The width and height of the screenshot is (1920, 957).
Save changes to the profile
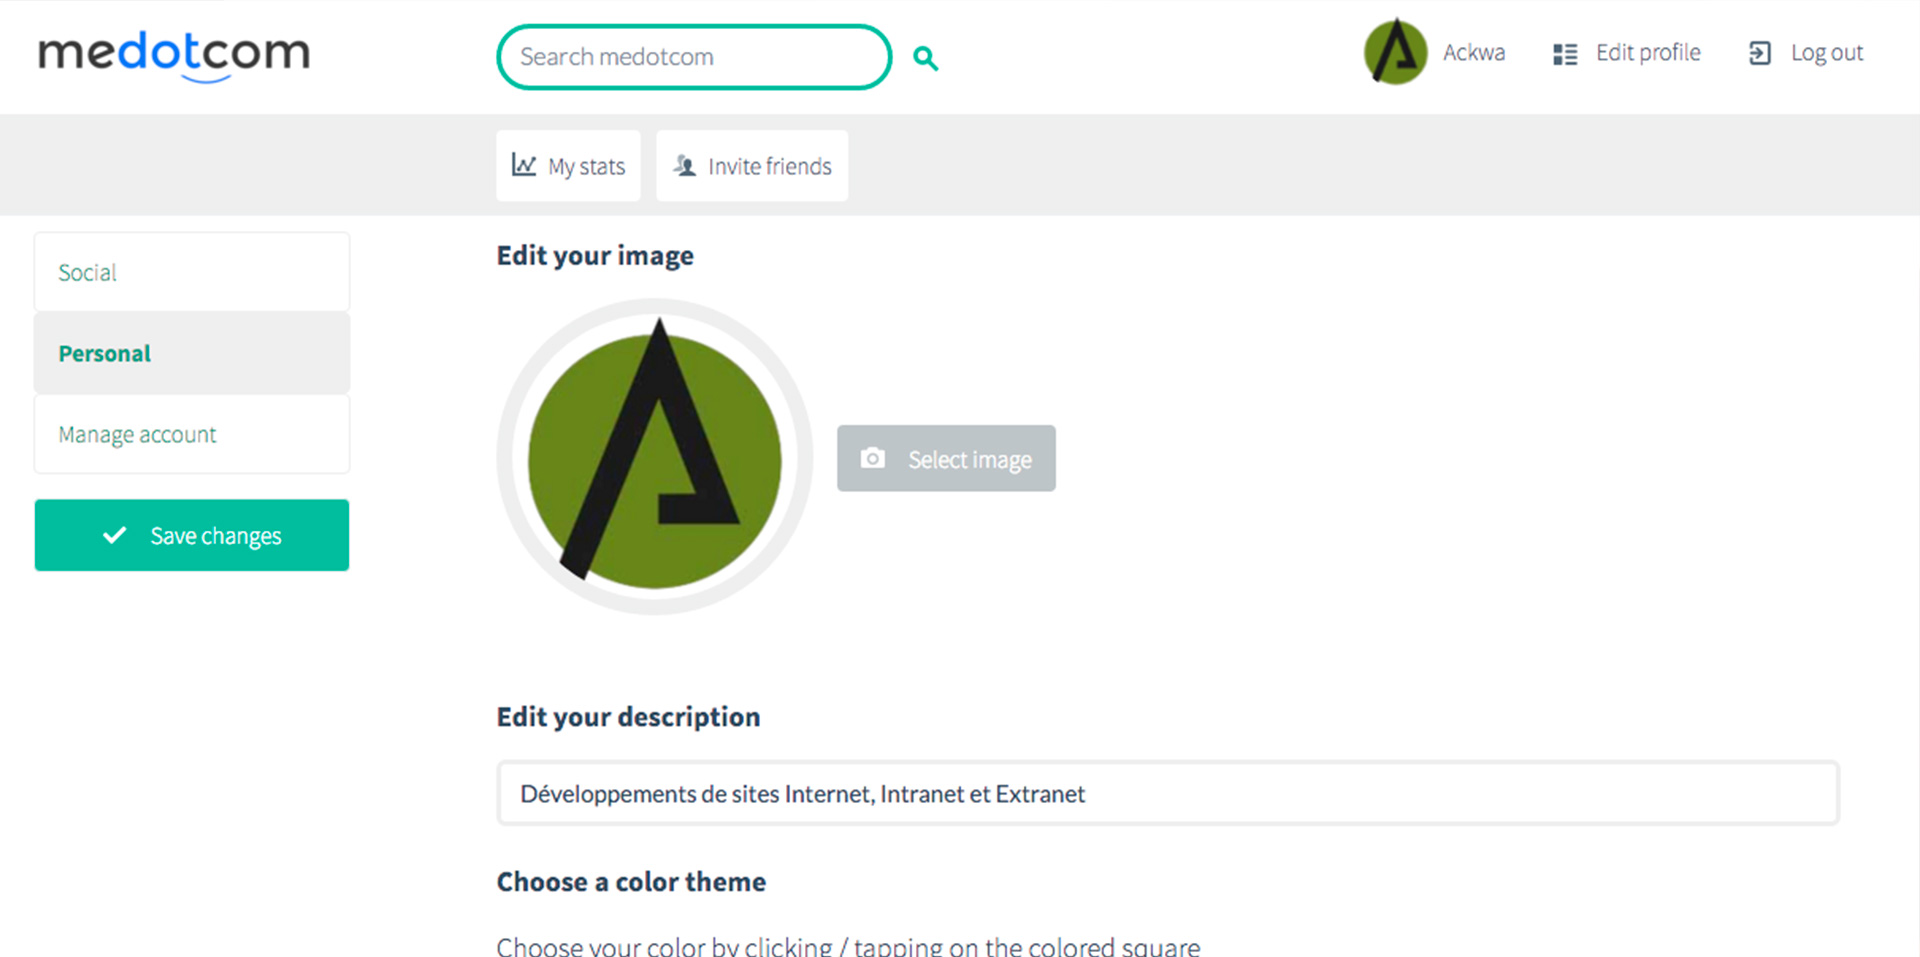192,535
